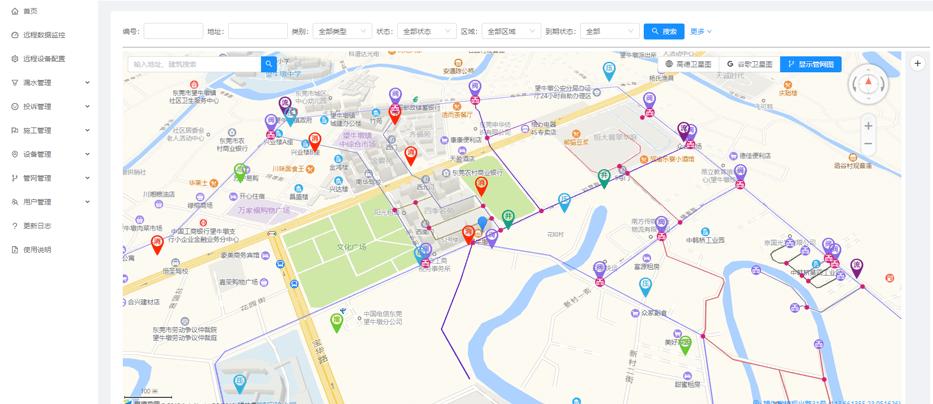Select the purple 阀 marker above 通市茶餐厅
This screenshot has height=404, width=933.
pos(474,89)
